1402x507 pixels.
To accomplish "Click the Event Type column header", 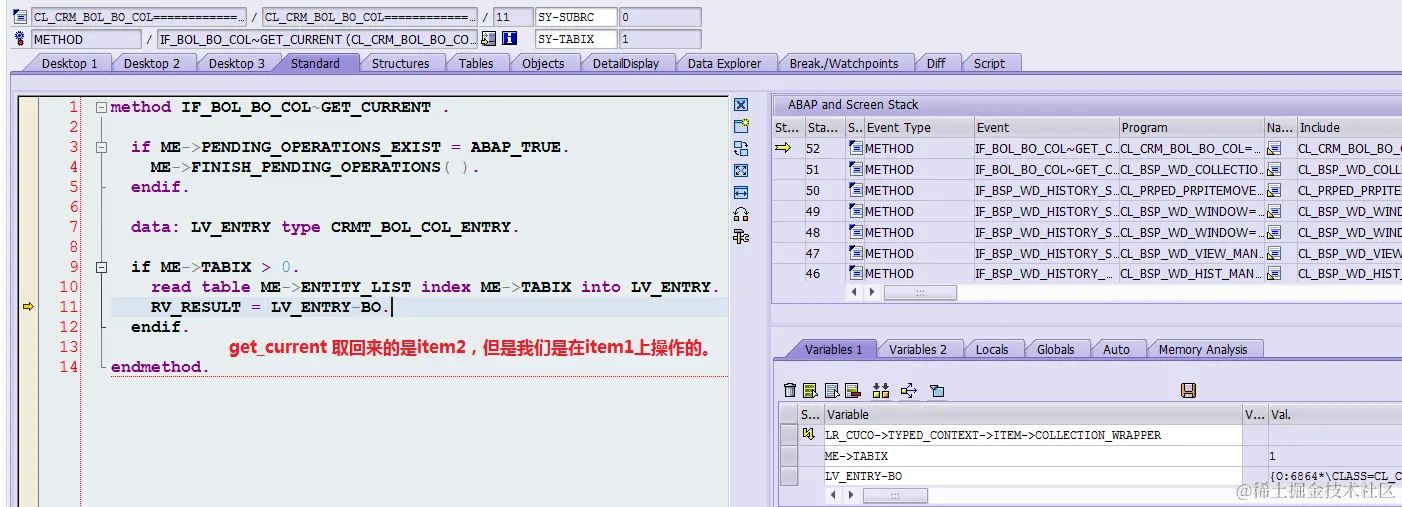I will pyautogui.click(x=918, y=127).
